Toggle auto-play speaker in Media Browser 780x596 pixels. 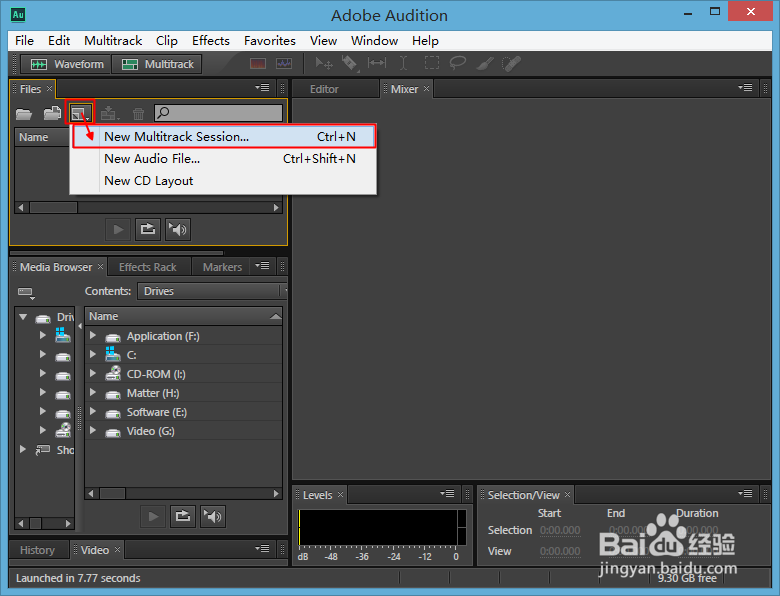(213, 516)
